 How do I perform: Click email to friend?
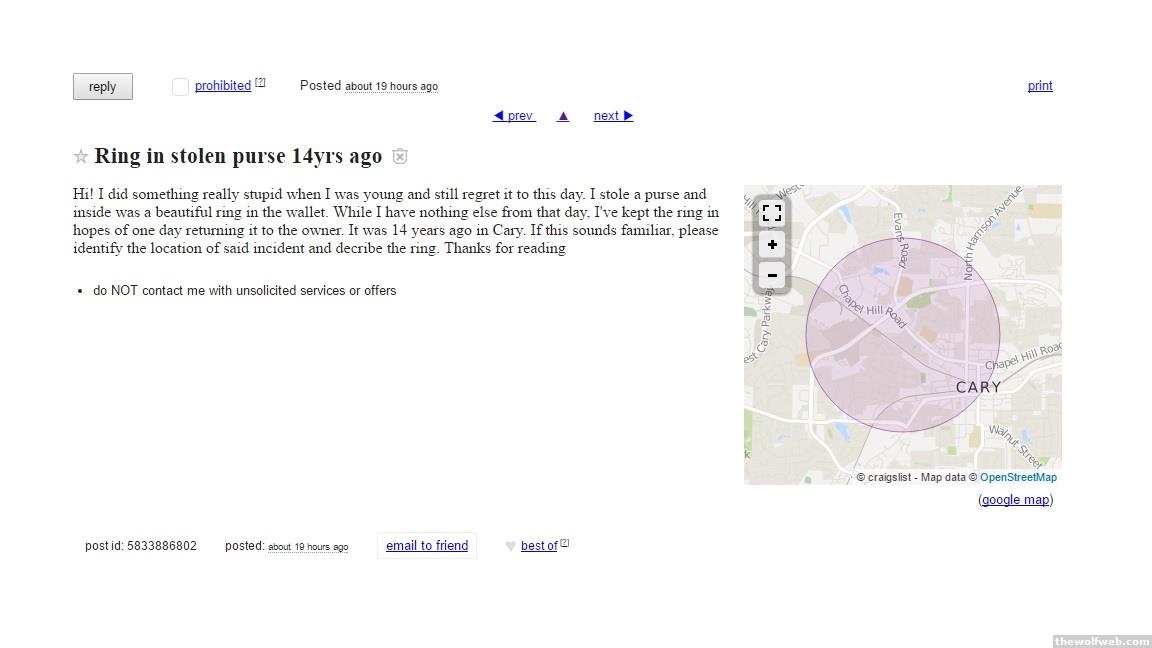click(x=427, y=546)
